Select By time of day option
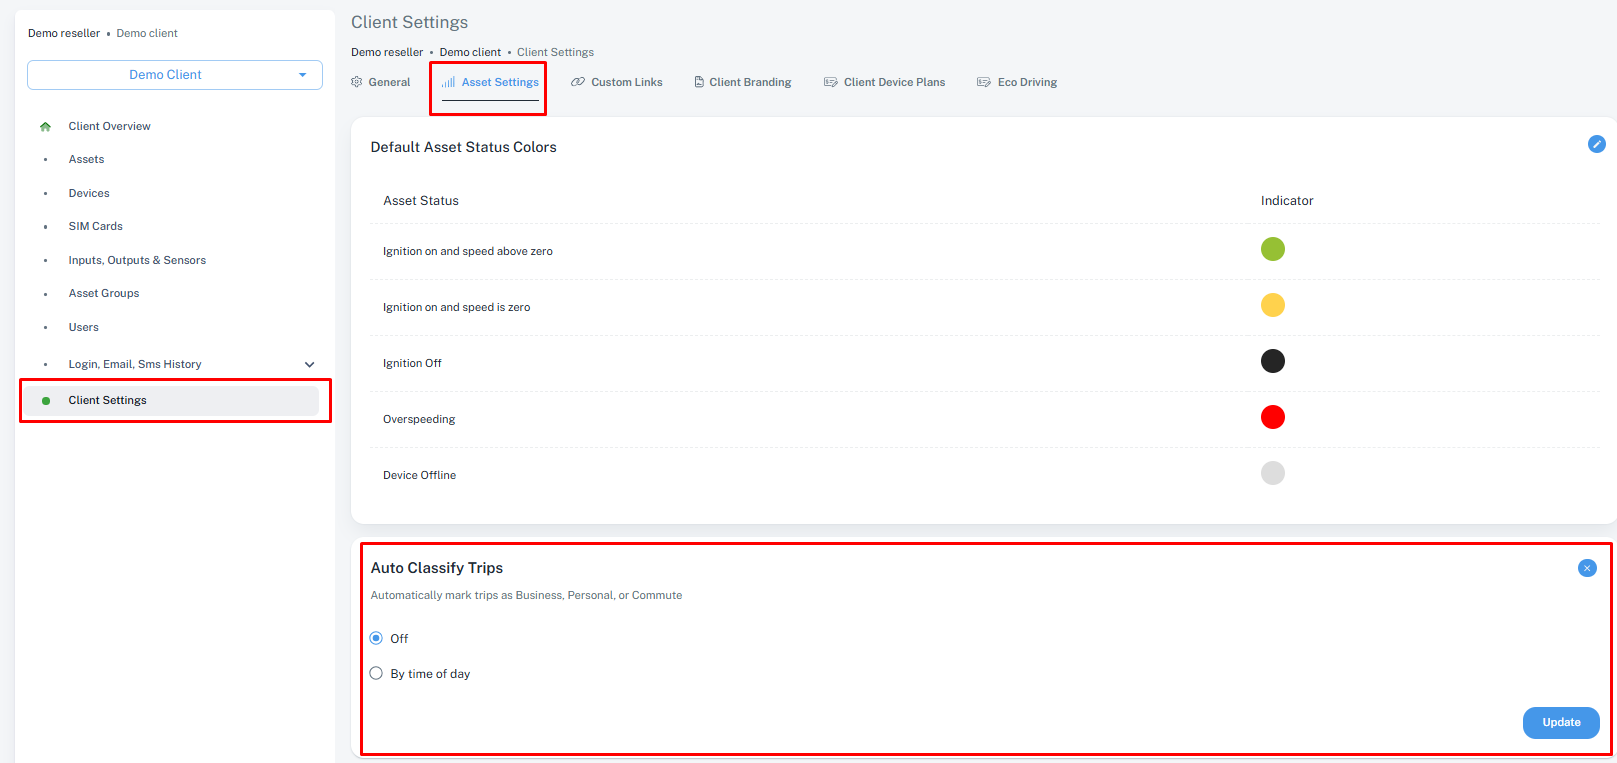This screenshot has height=763, width=1617. point(376,673)
